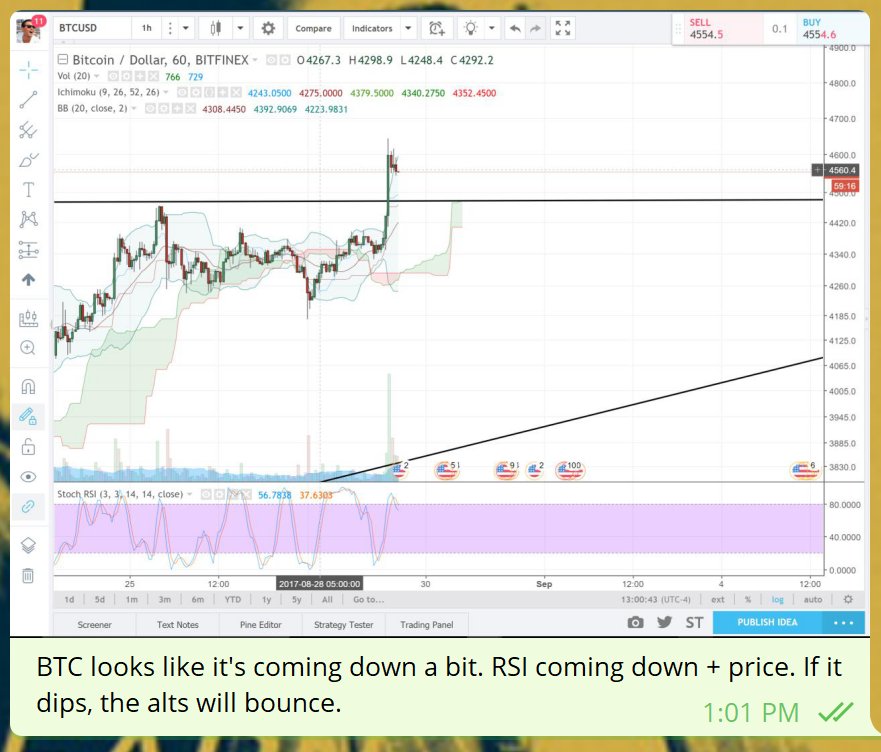Viewport: 881px width, 752px height.
Task: Open the Text Notes tab
Action: tap(178, 624)
